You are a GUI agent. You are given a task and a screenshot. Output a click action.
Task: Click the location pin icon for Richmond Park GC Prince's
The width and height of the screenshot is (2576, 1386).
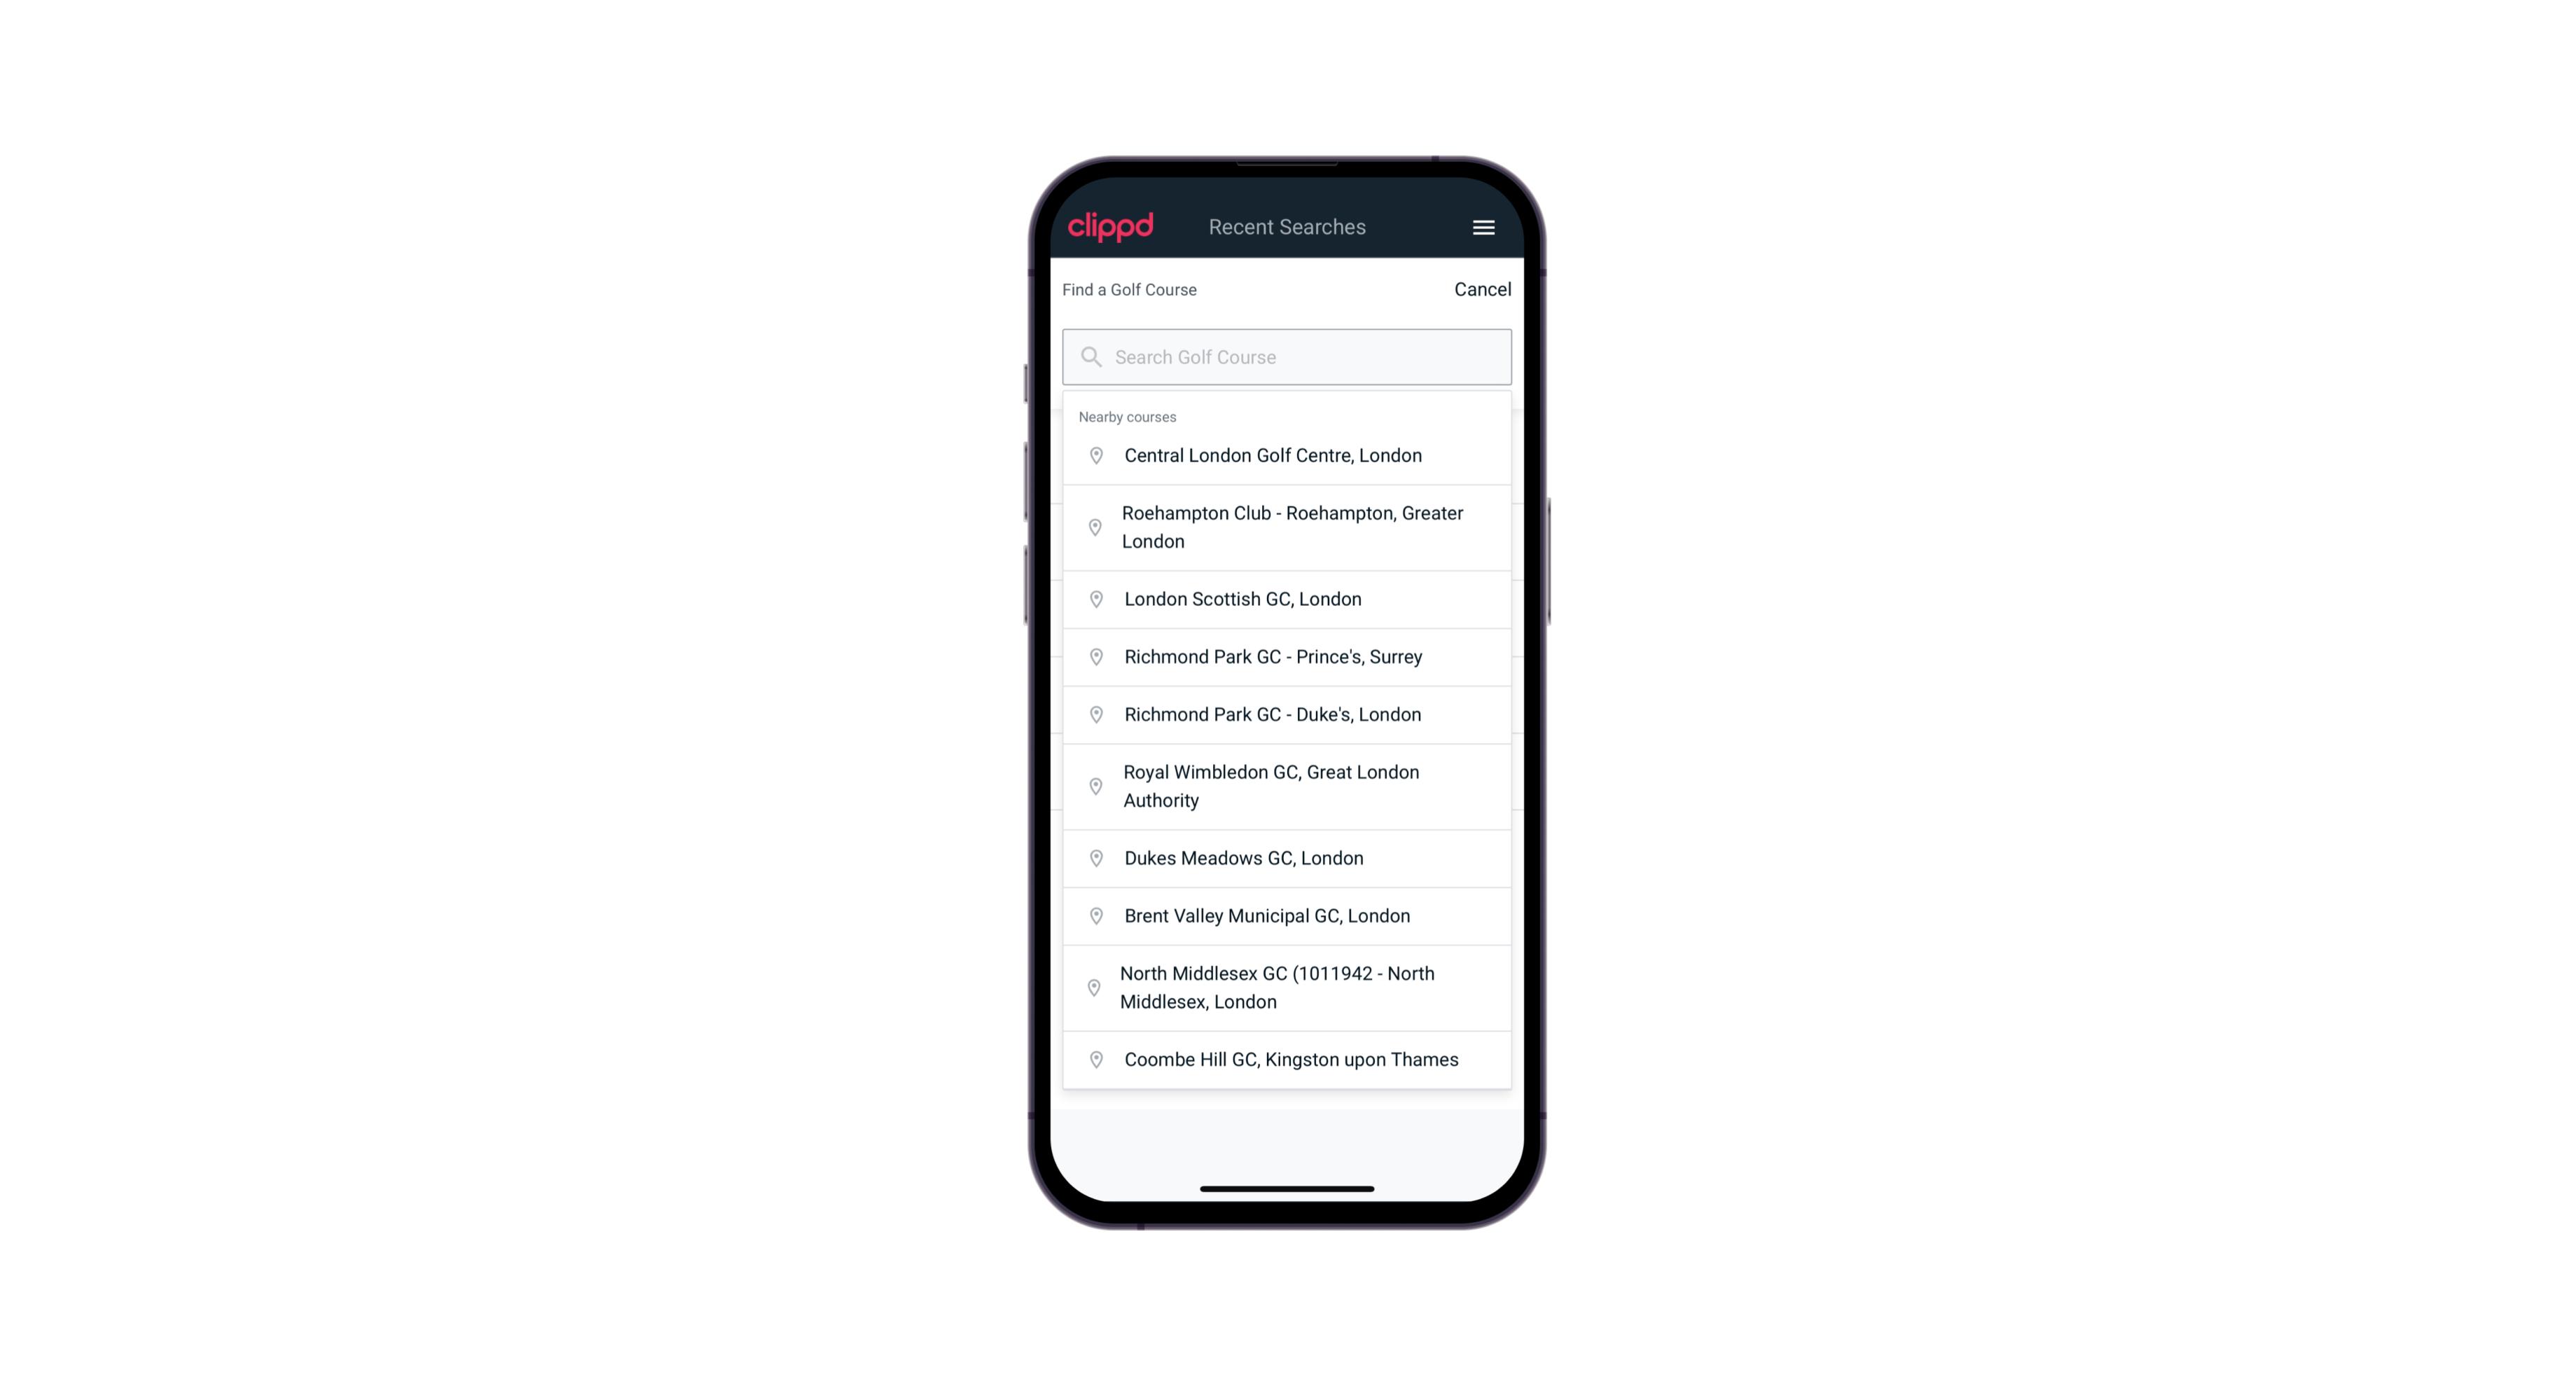1093,656
